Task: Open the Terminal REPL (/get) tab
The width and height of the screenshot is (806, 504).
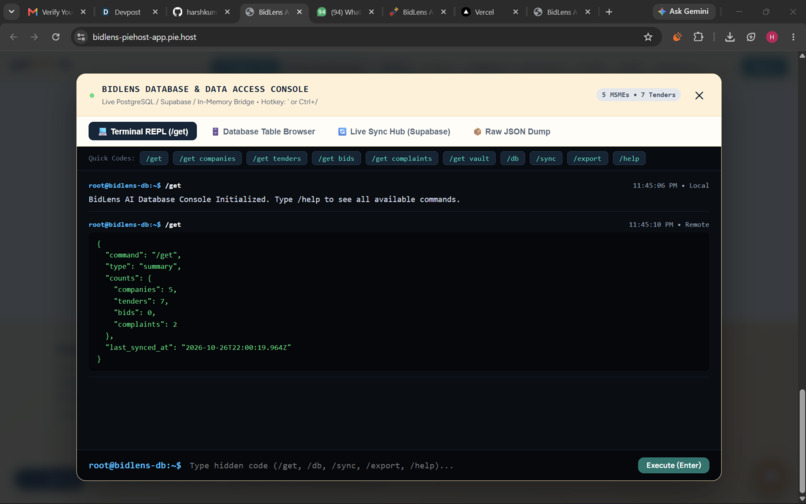Action: coord(142,131)
